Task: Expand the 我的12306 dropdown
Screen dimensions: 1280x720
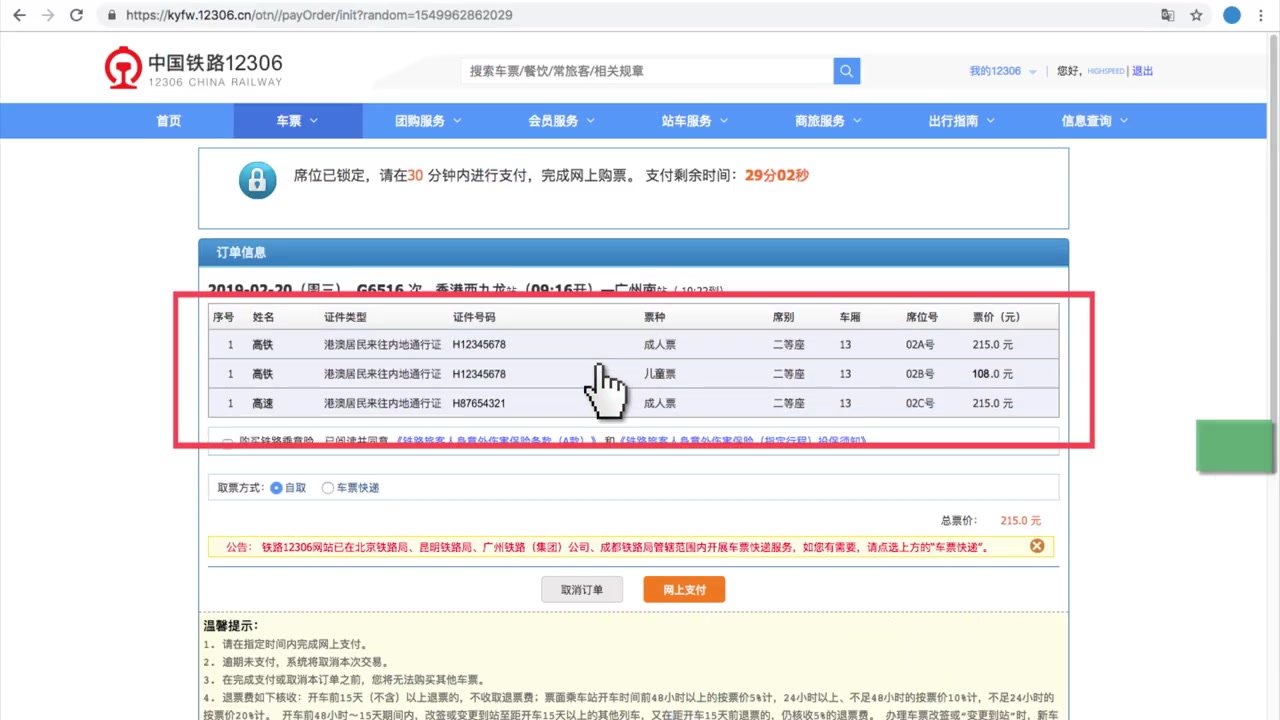Action: (1002, 71)
